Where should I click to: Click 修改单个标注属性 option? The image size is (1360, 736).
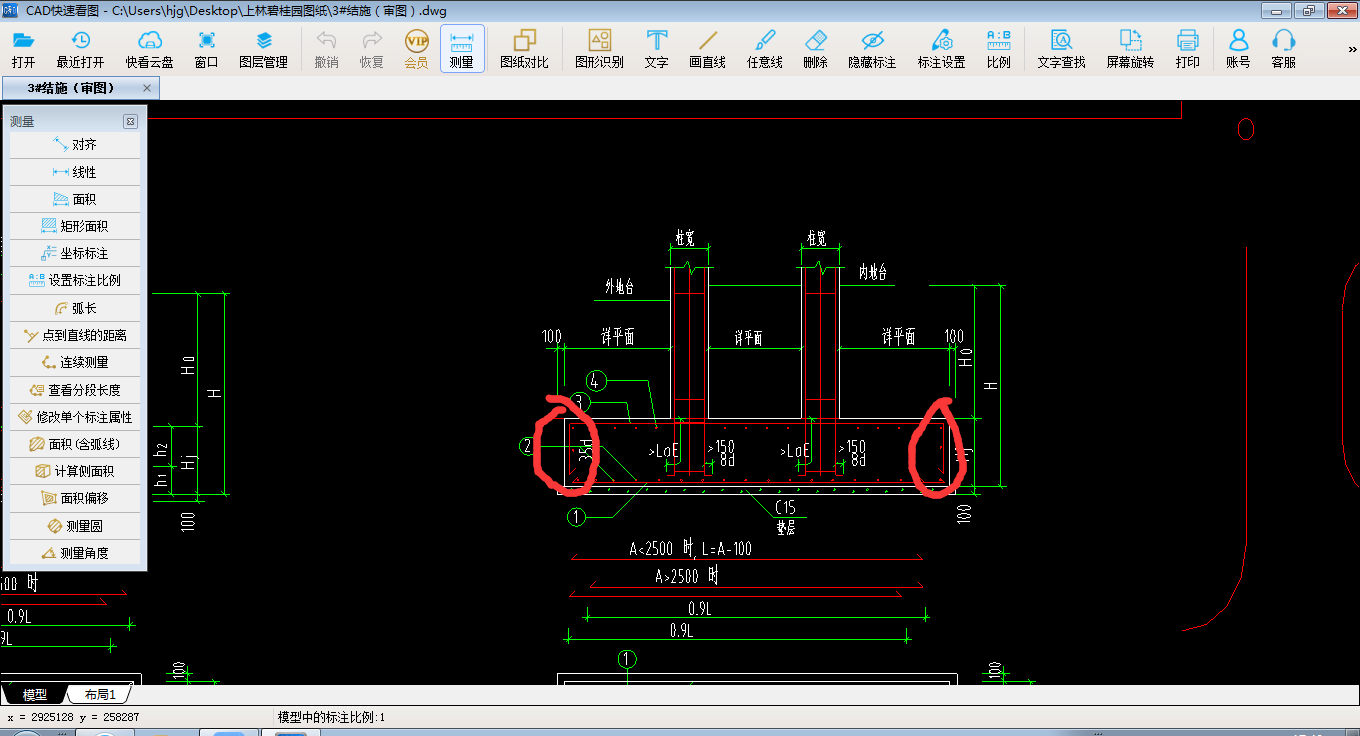pos(75,416)
